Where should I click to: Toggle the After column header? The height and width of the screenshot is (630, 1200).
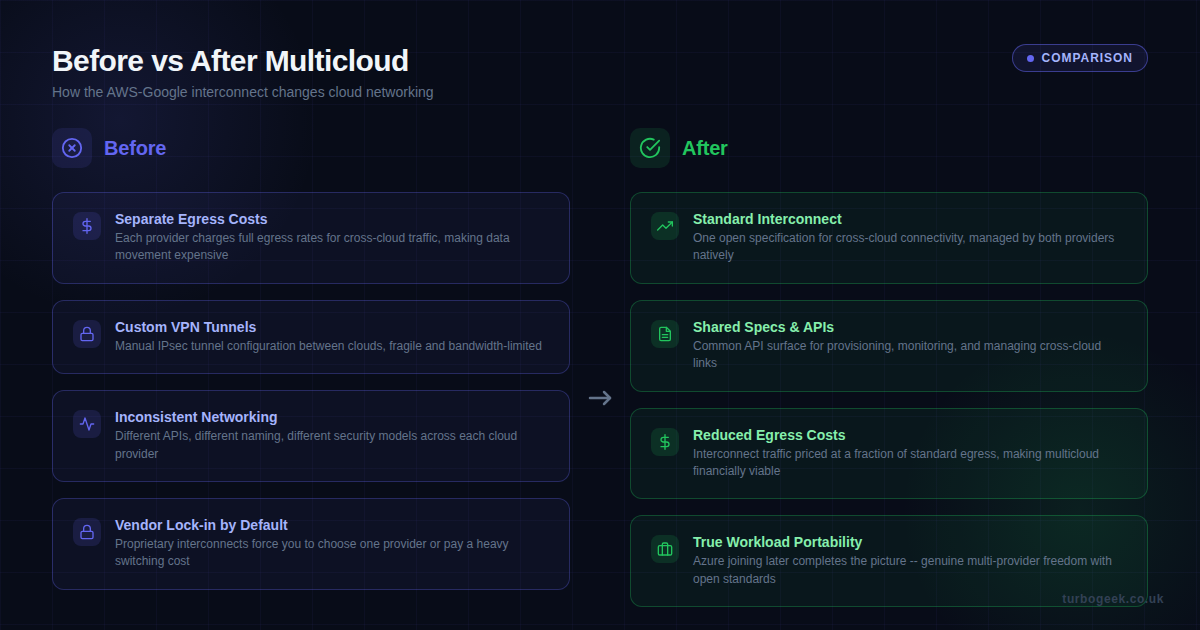(705, 147)
